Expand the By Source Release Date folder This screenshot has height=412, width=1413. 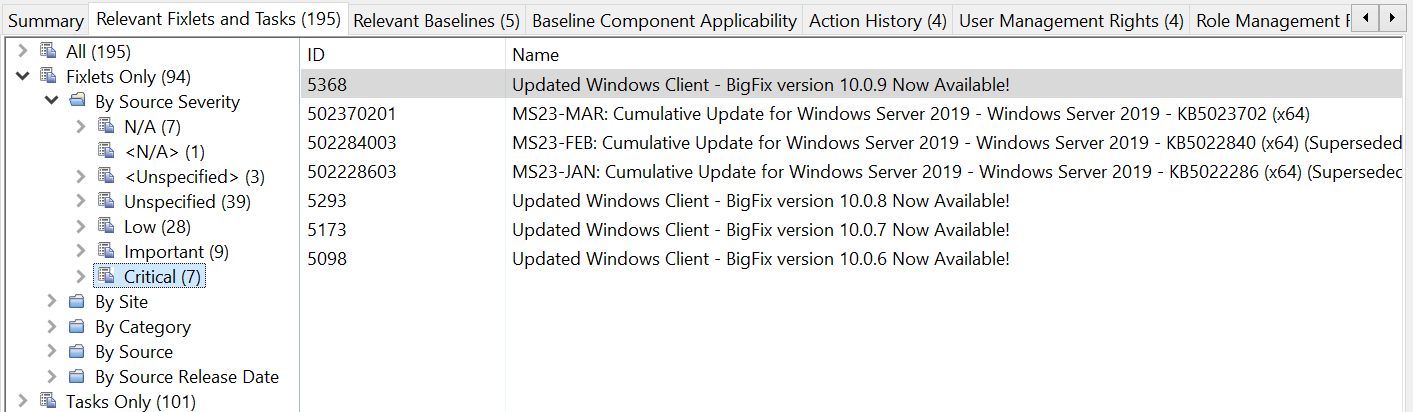[x=52, y=377]
